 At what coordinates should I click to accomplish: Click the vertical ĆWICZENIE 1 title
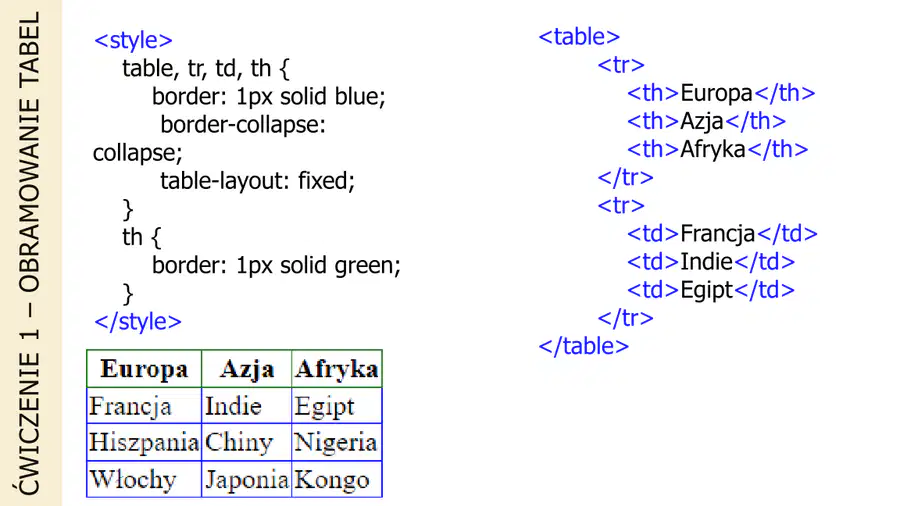[x=30, y=253]
